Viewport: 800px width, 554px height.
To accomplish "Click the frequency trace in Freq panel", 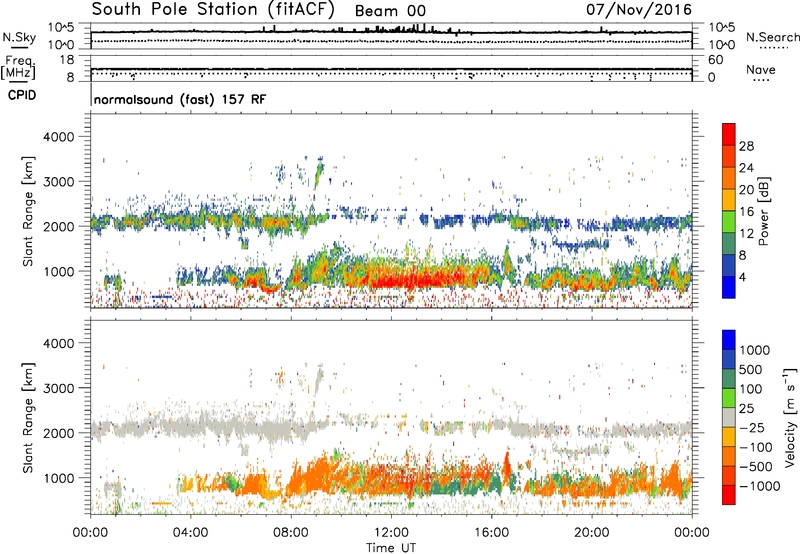I will click(x=391, y=69).
